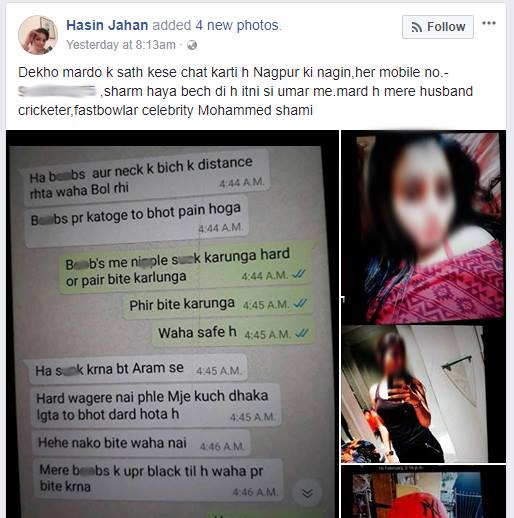Open the bottom-right partially visible photo

click(x=423, y=491)
